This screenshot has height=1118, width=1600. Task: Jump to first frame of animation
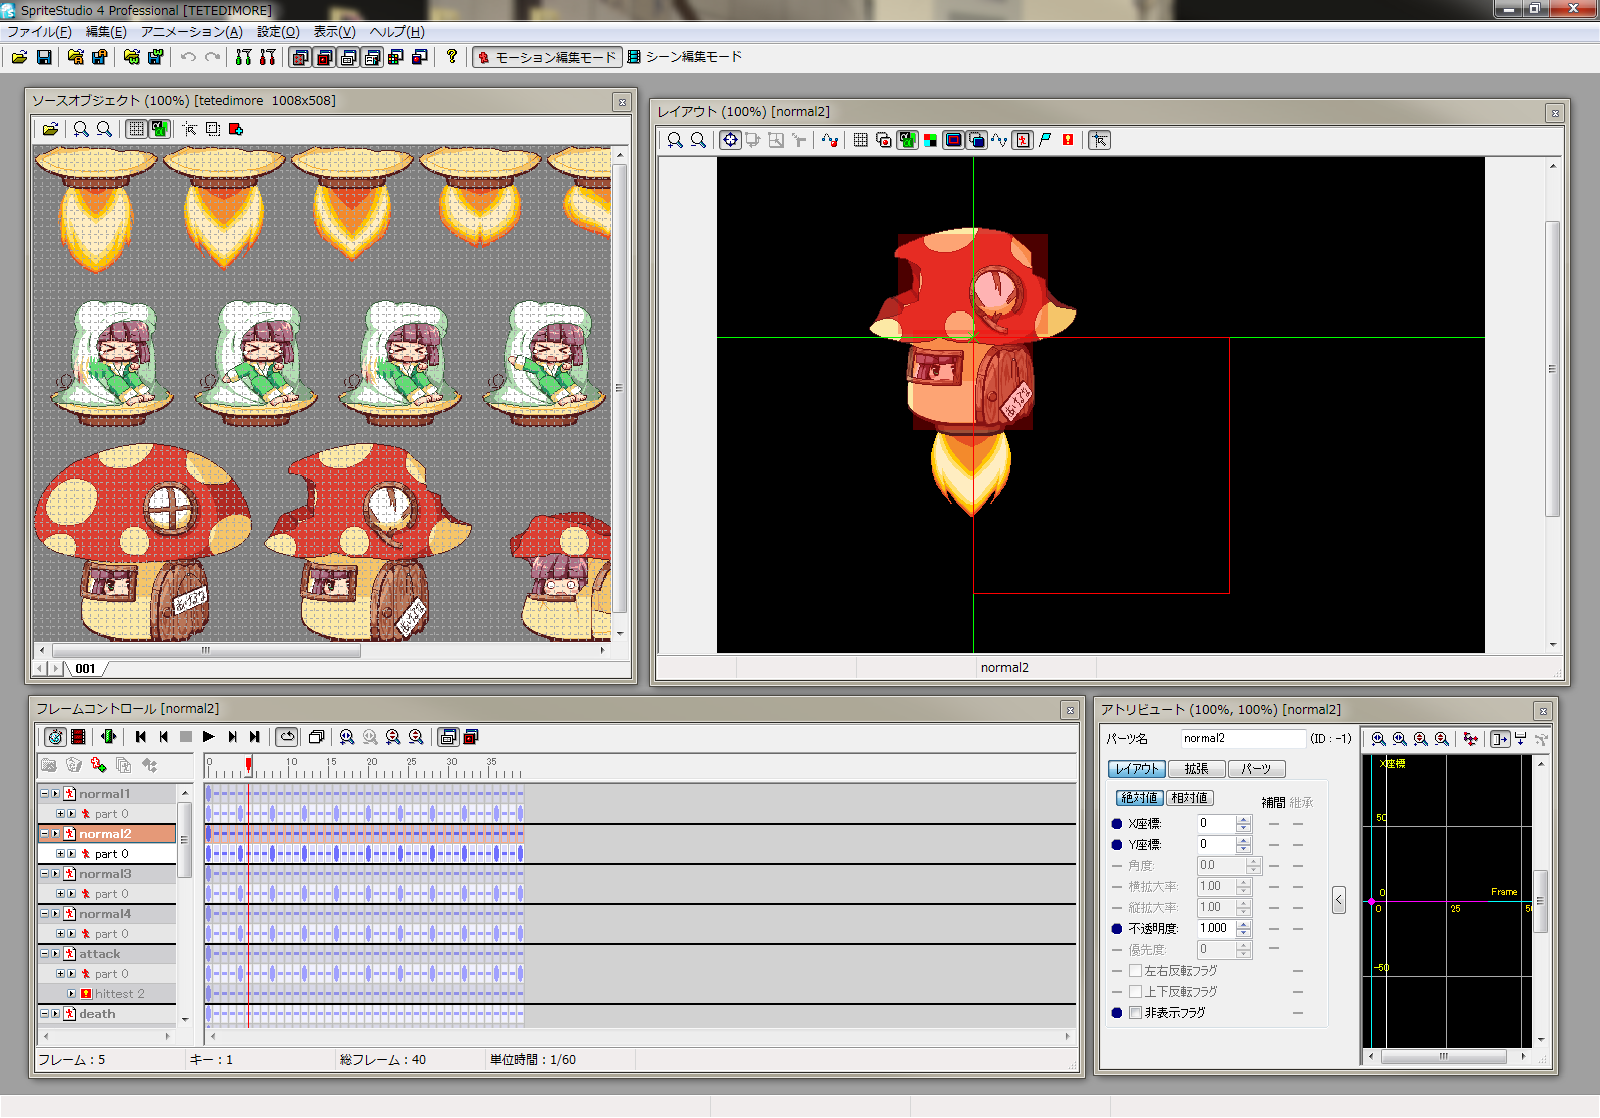point(141,737)
